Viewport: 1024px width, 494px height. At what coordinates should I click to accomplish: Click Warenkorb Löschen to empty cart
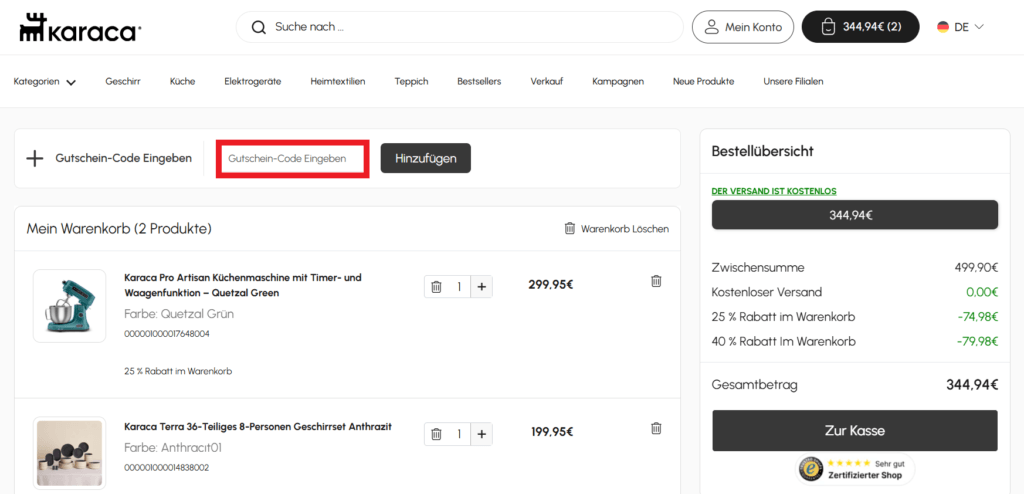616,229
